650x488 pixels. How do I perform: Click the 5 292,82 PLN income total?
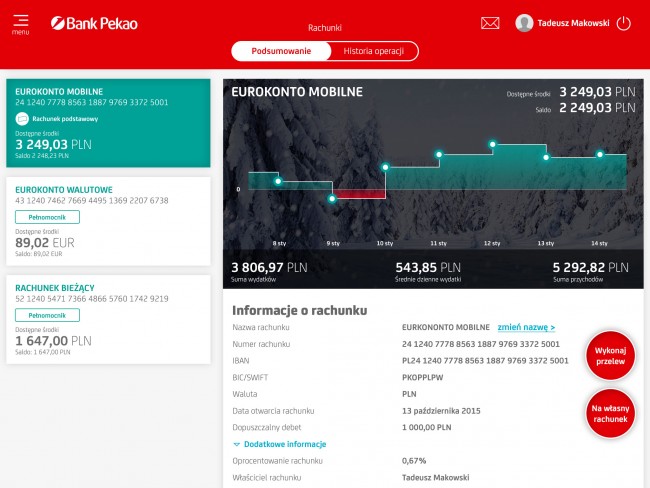coord(591,267)
